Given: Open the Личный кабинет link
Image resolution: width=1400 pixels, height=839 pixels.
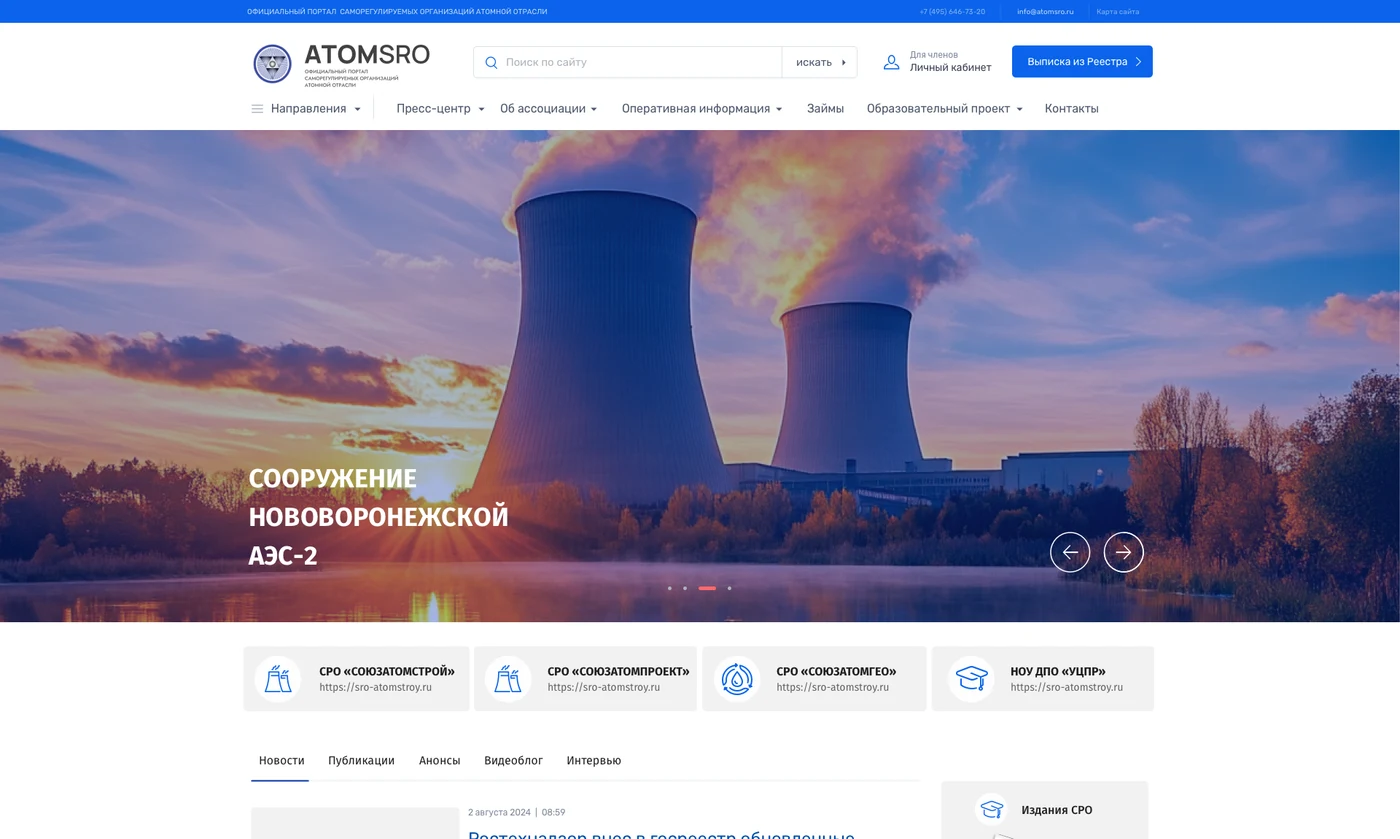Looking at the screenshot, I should (950, 68).
